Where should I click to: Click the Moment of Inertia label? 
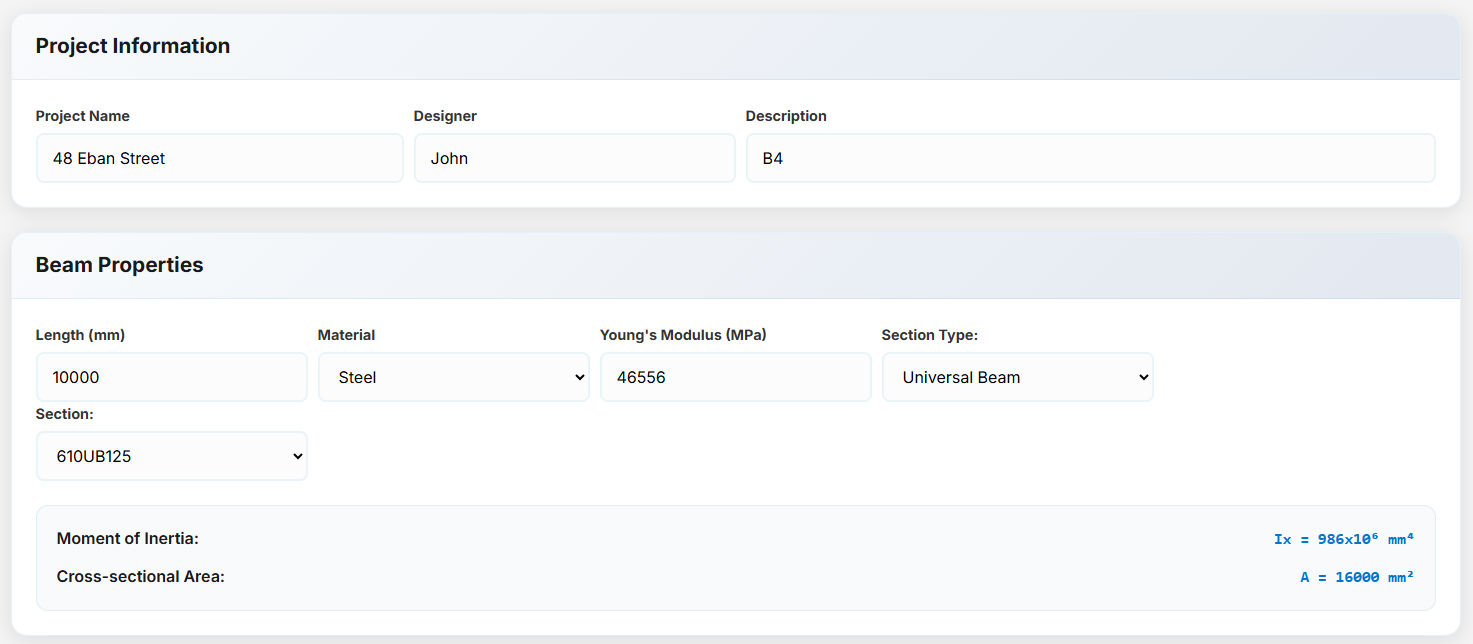tap(128, 539)
